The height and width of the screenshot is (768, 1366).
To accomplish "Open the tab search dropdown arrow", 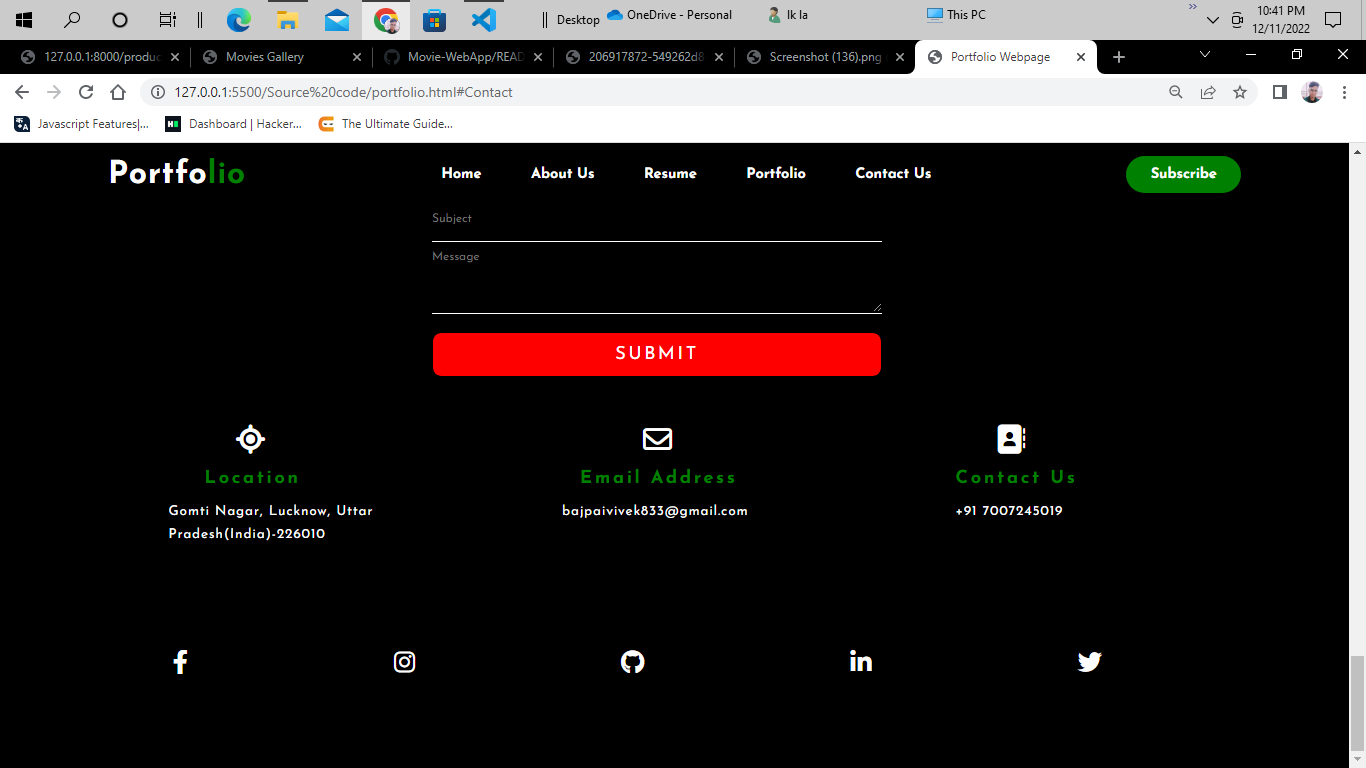I will coord(1205,56).
